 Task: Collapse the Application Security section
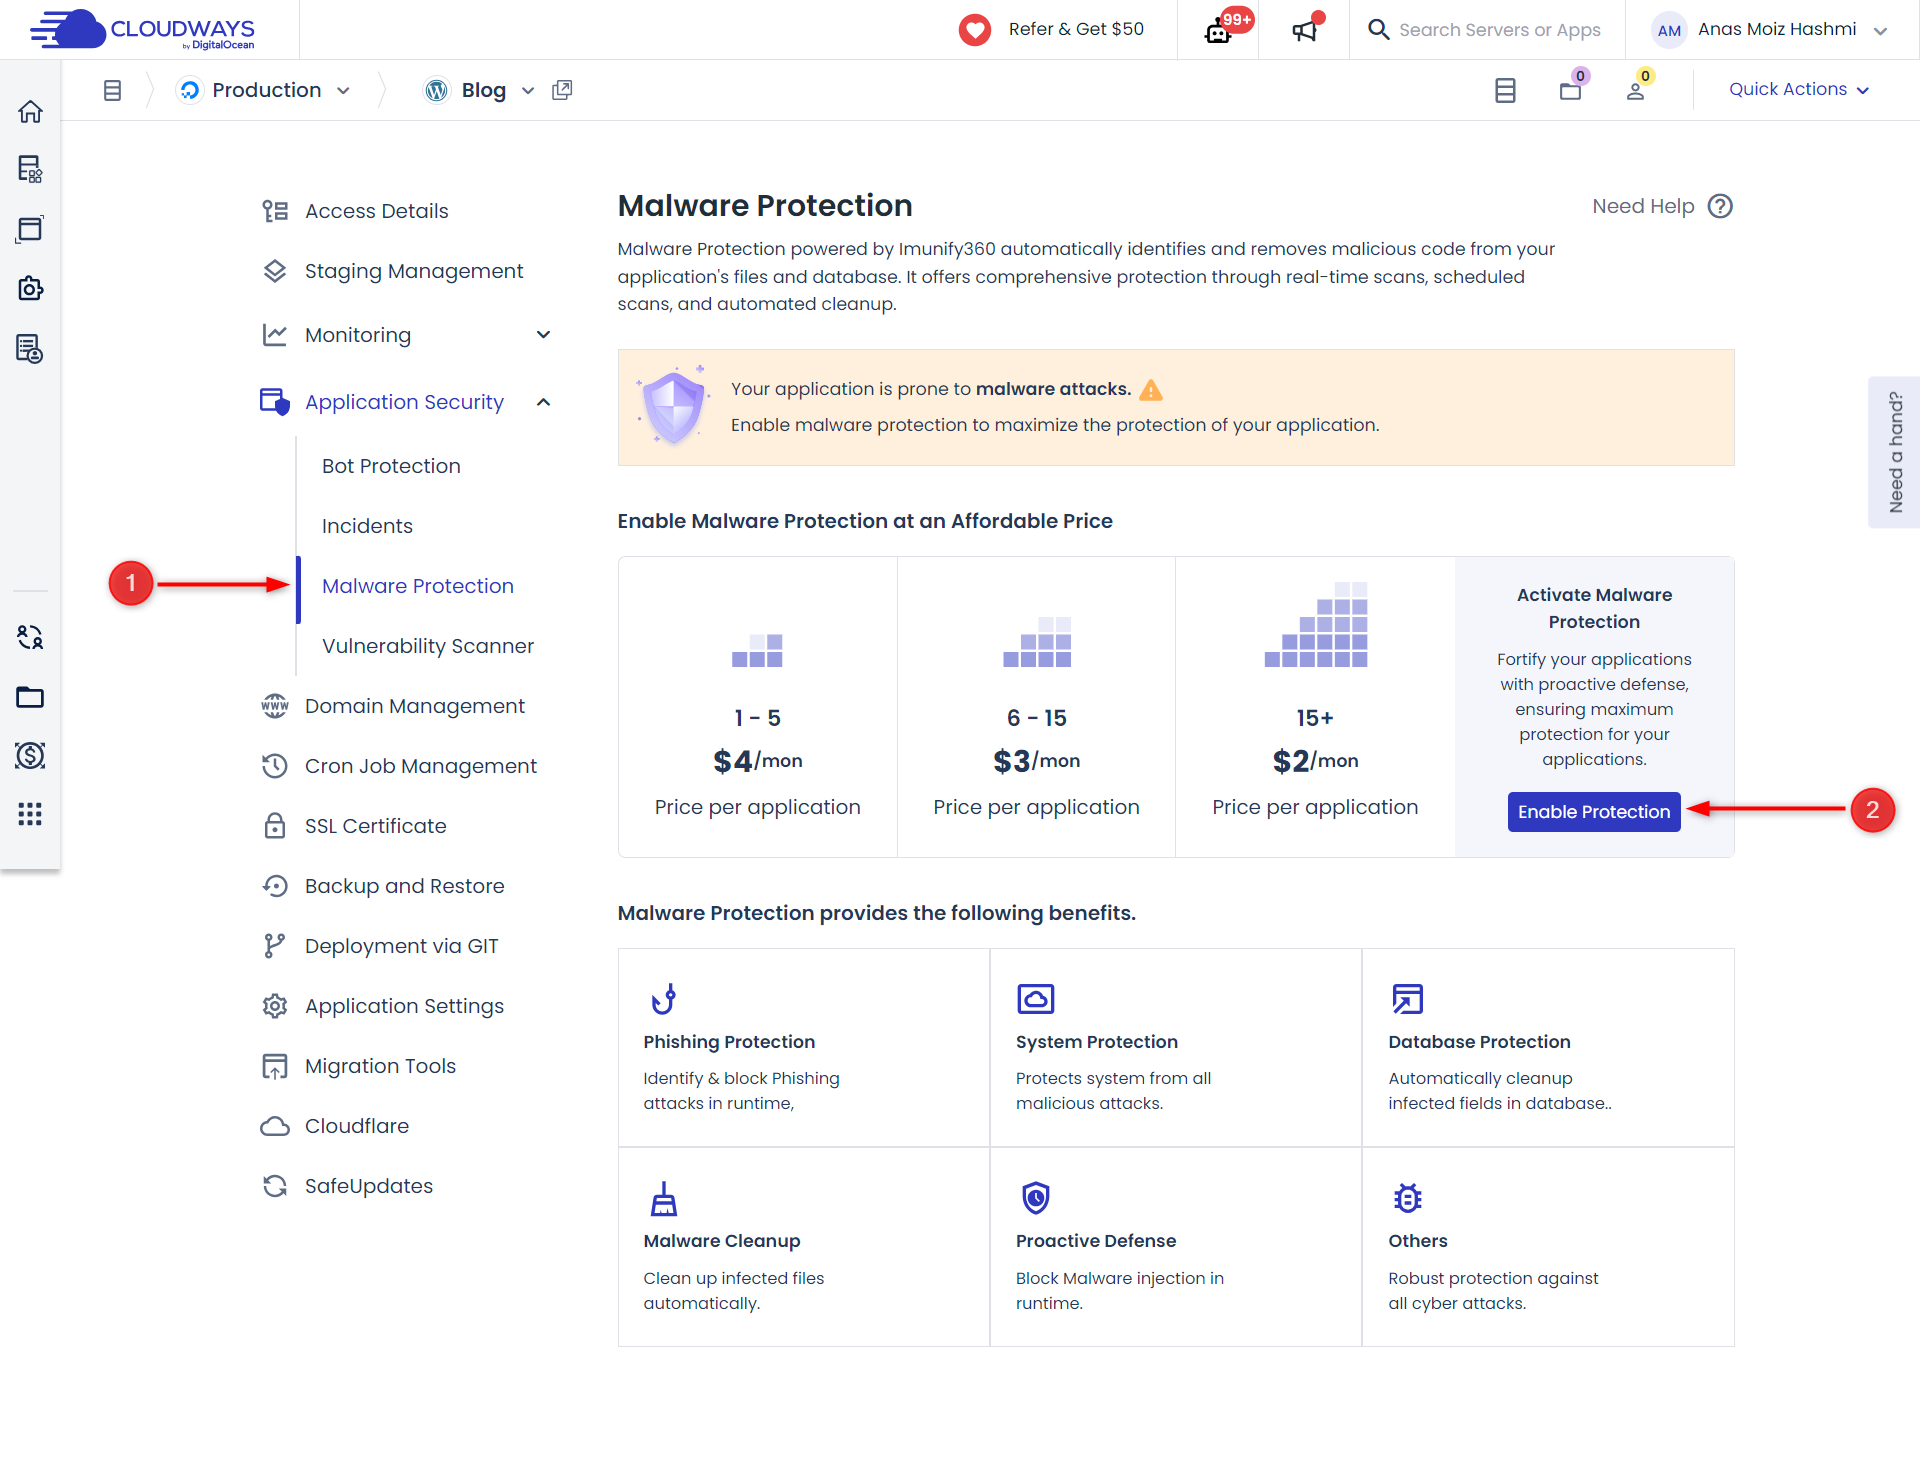click(543, 402)
